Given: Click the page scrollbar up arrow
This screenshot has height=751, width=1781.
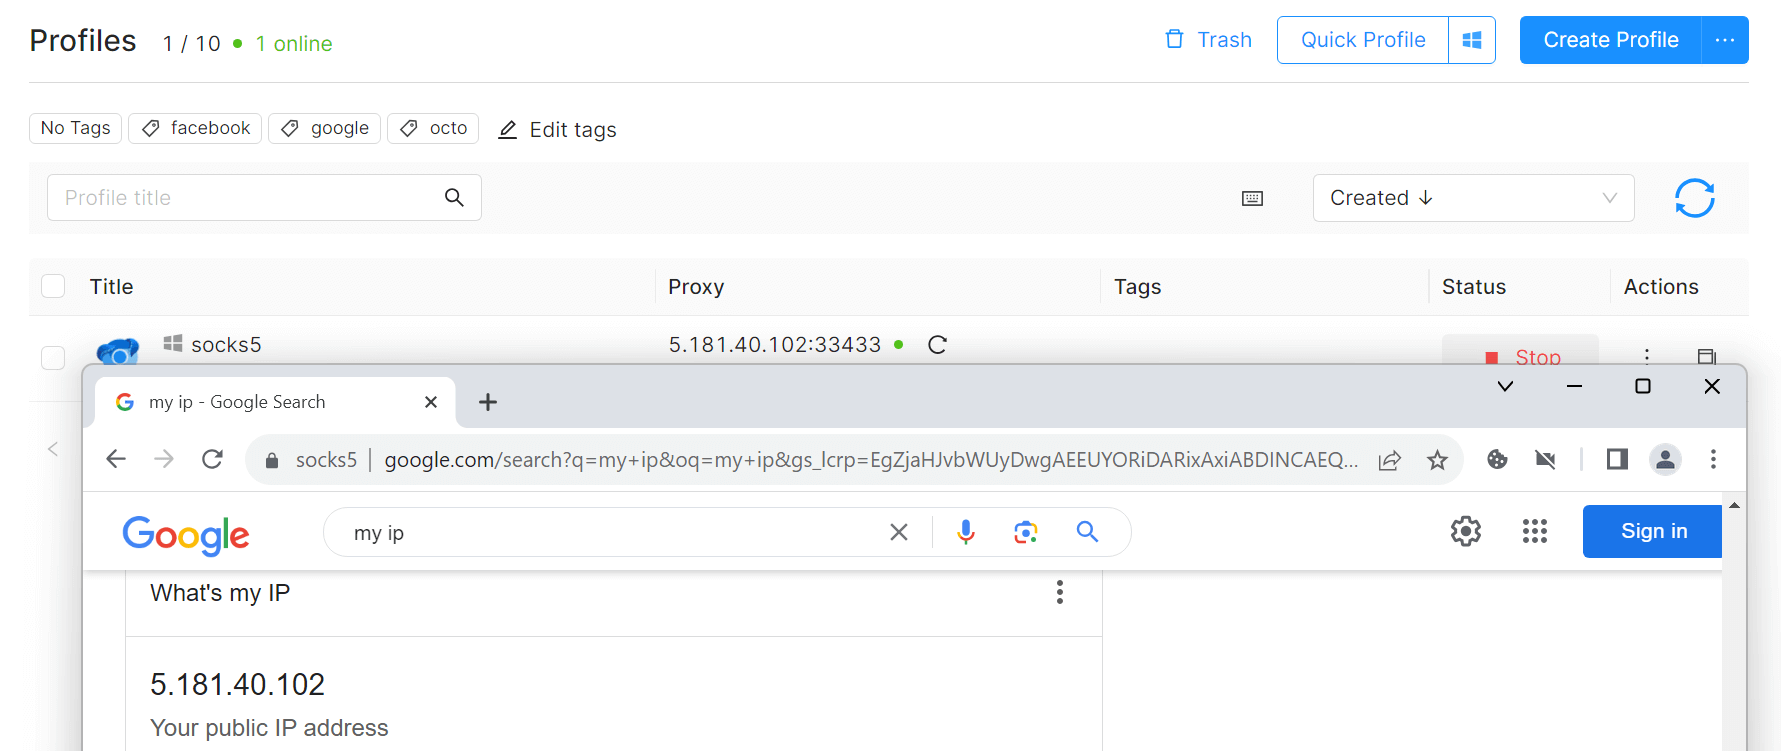Looking at the screenshot, I should pos(1734,505).
